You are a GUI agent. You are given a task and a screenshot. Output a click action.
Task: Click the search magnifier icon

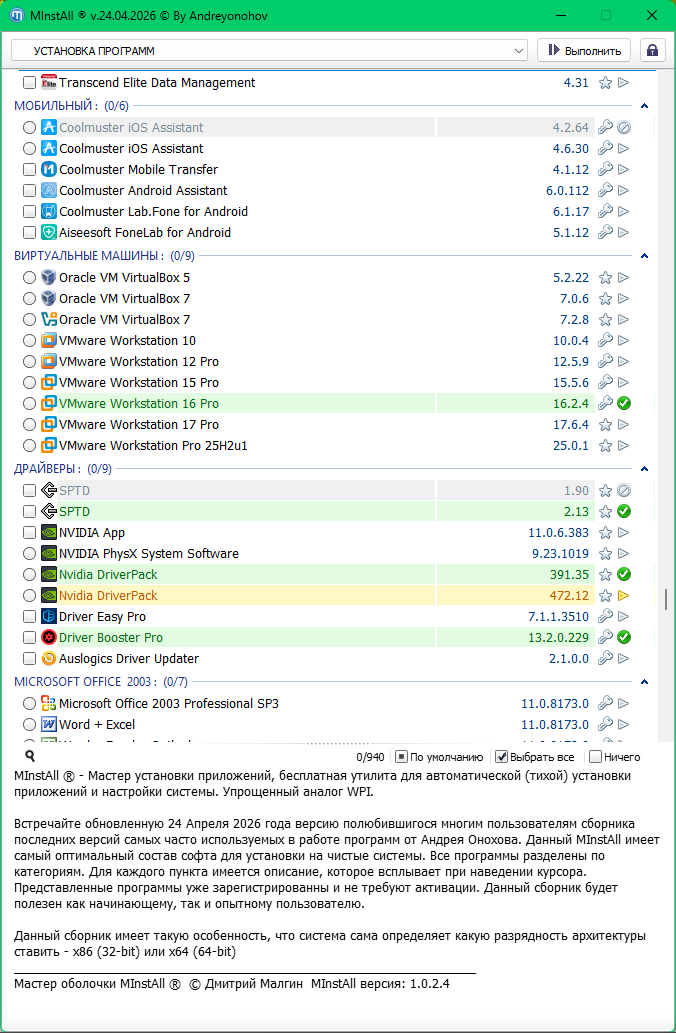(x=30, y=757)
